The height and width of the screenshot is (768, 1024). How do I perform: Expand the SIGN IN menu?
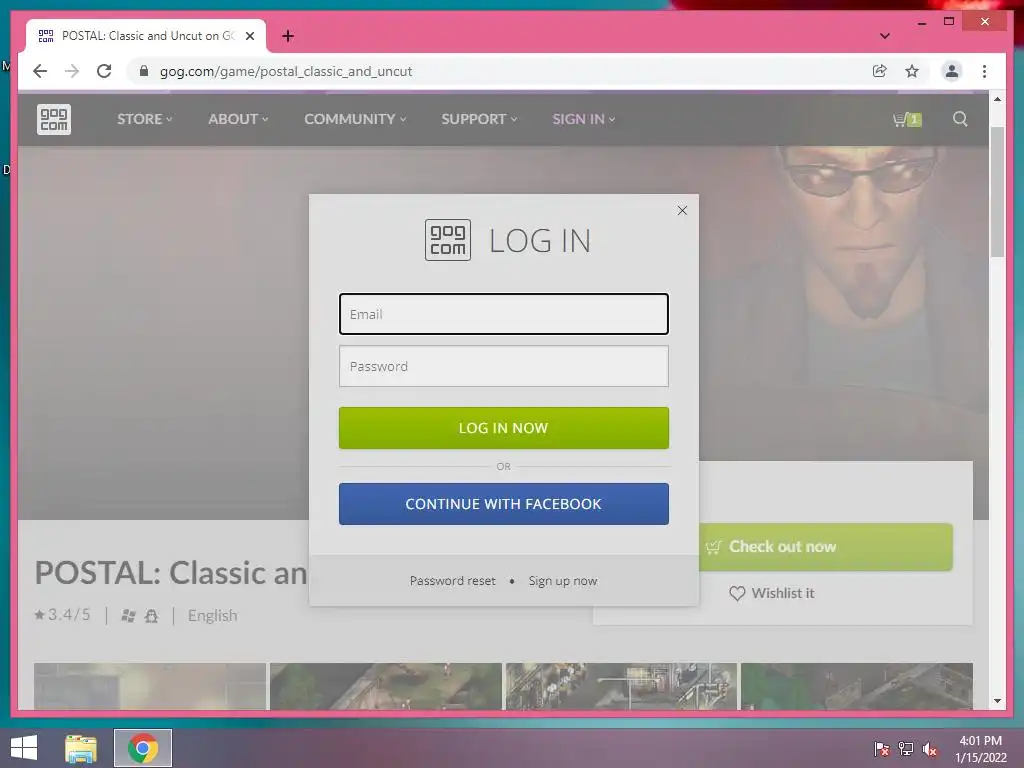coord(583,119)
